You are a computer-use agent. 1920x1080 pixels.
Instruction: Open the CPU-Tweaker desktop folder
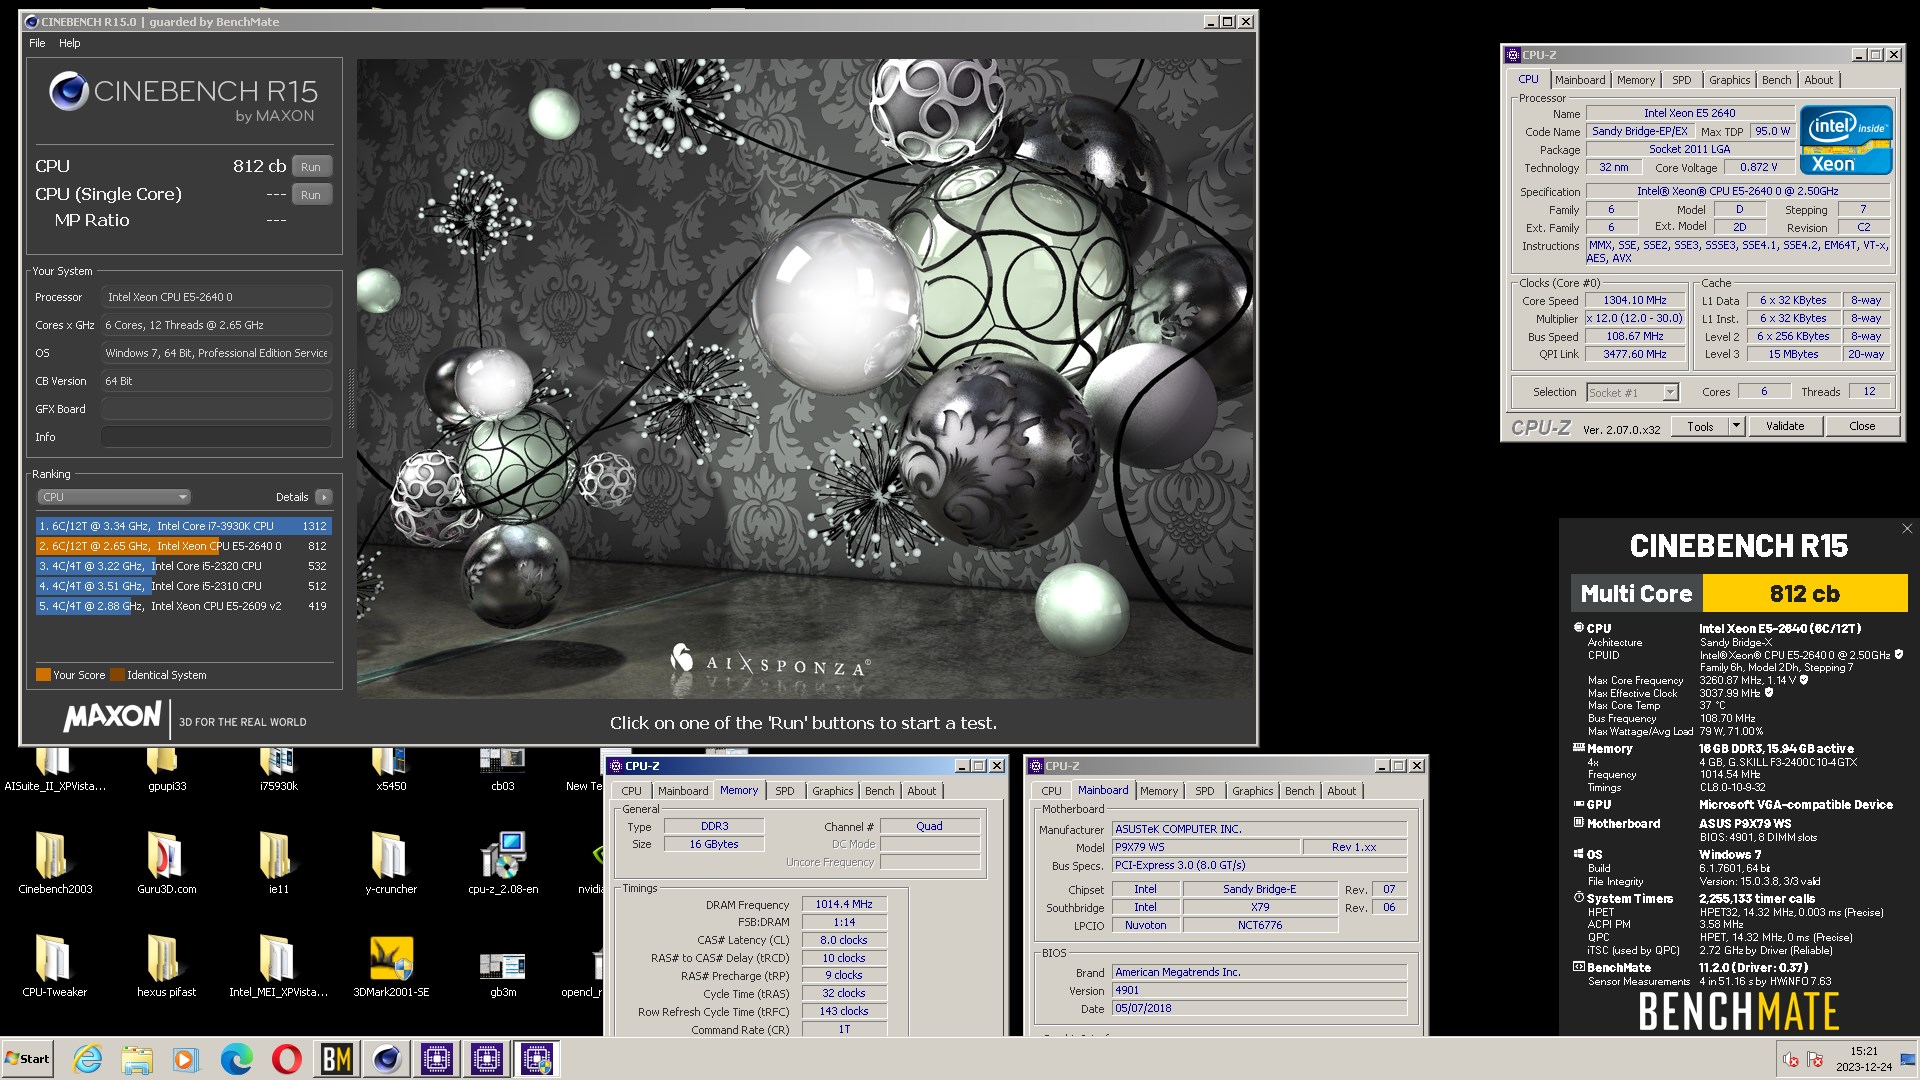(x=54, y=965)
